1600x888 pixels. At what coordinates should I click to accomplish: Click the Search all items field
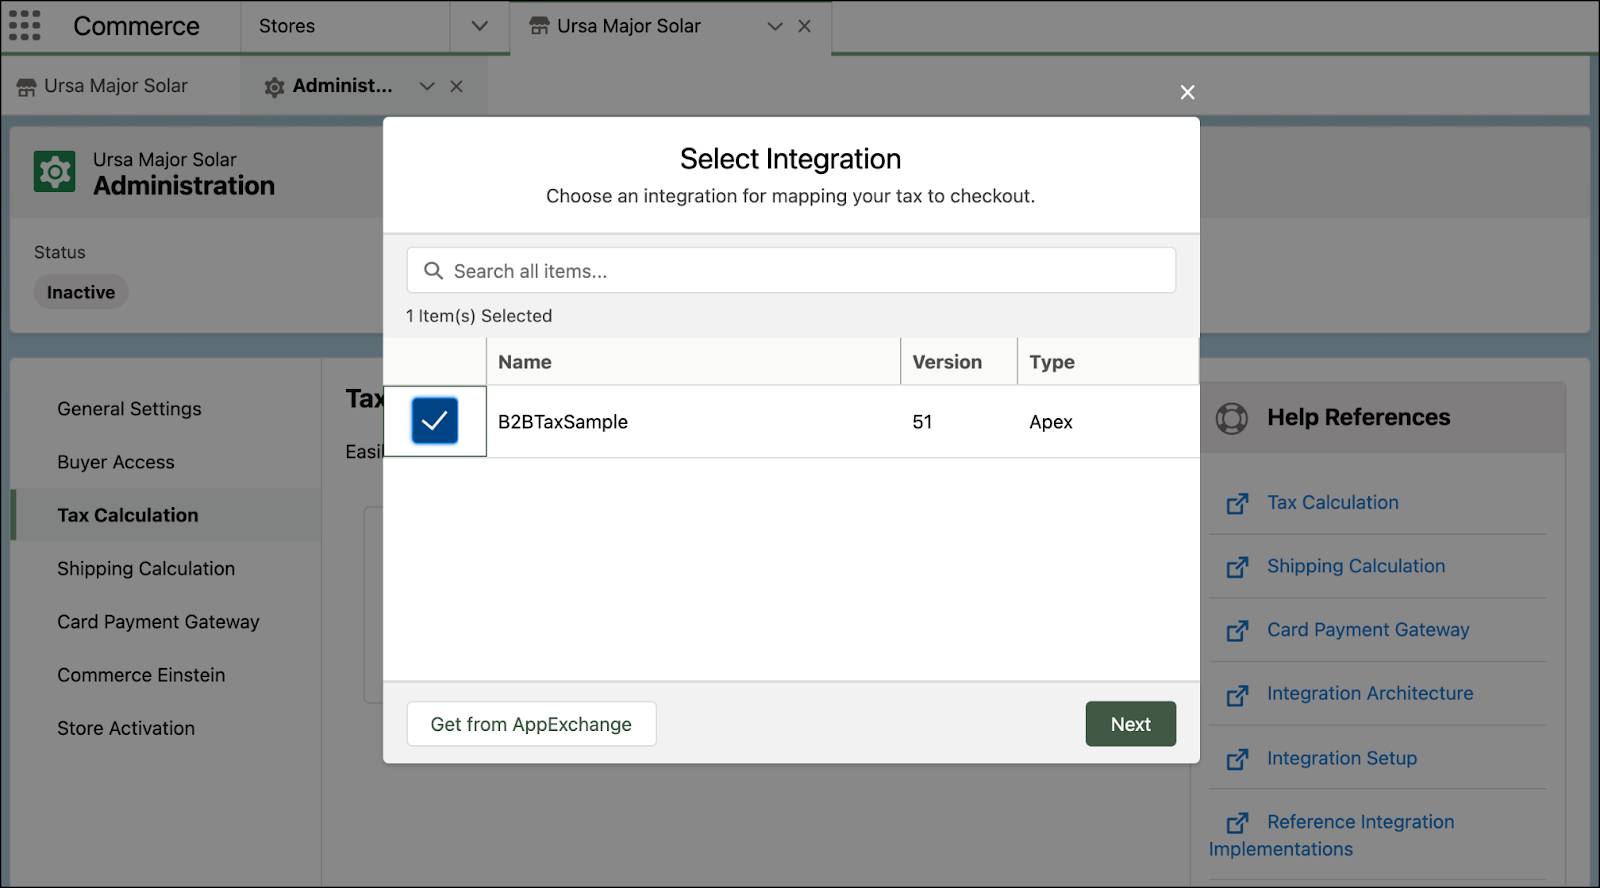[x=791, y=271]
